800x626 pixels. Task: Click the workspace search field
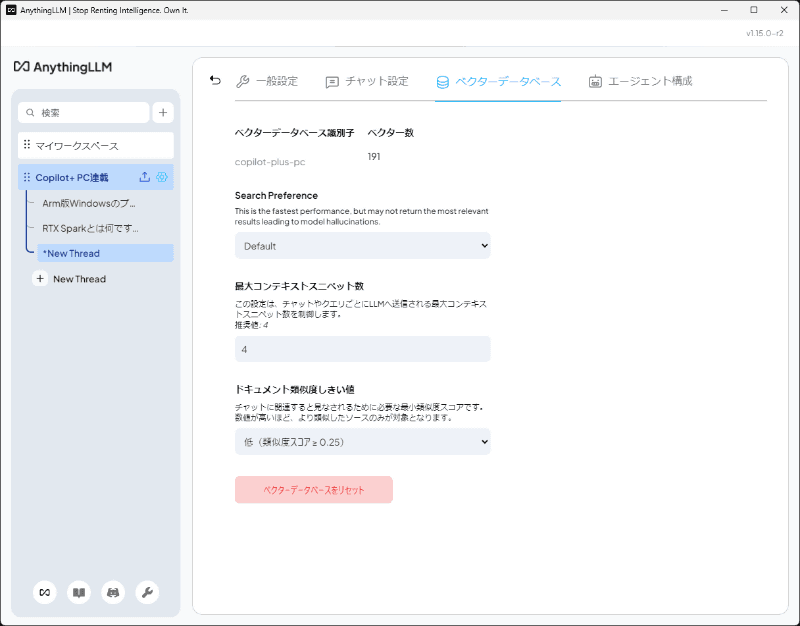[84, 113]
